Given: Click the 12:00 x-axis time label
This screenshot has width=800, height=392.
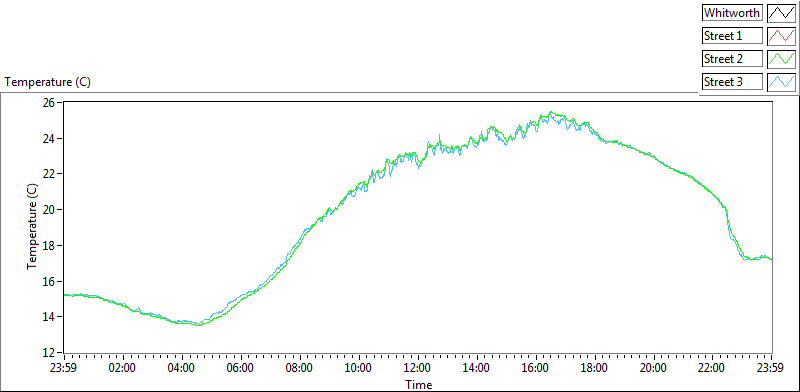Looking at the screenshot, I should pos(418,369).
